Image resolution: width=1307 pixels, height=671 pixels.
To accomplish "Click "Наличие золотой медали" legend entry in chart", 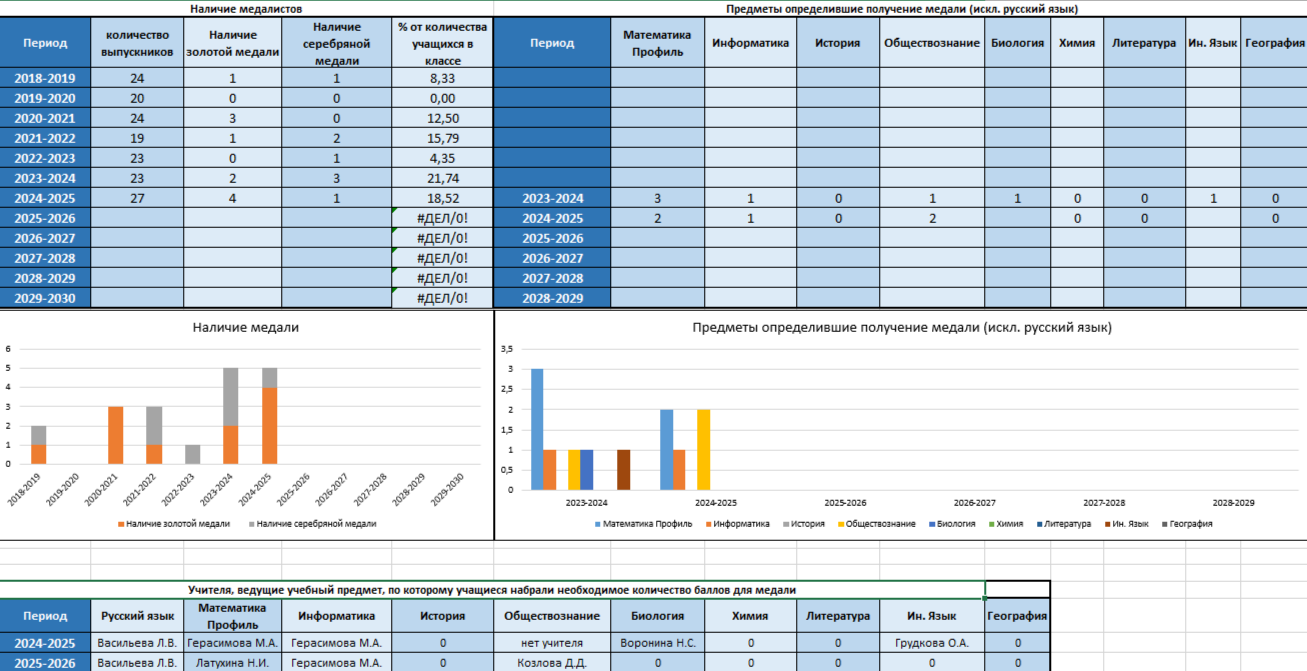I will [x=178, y=524].
